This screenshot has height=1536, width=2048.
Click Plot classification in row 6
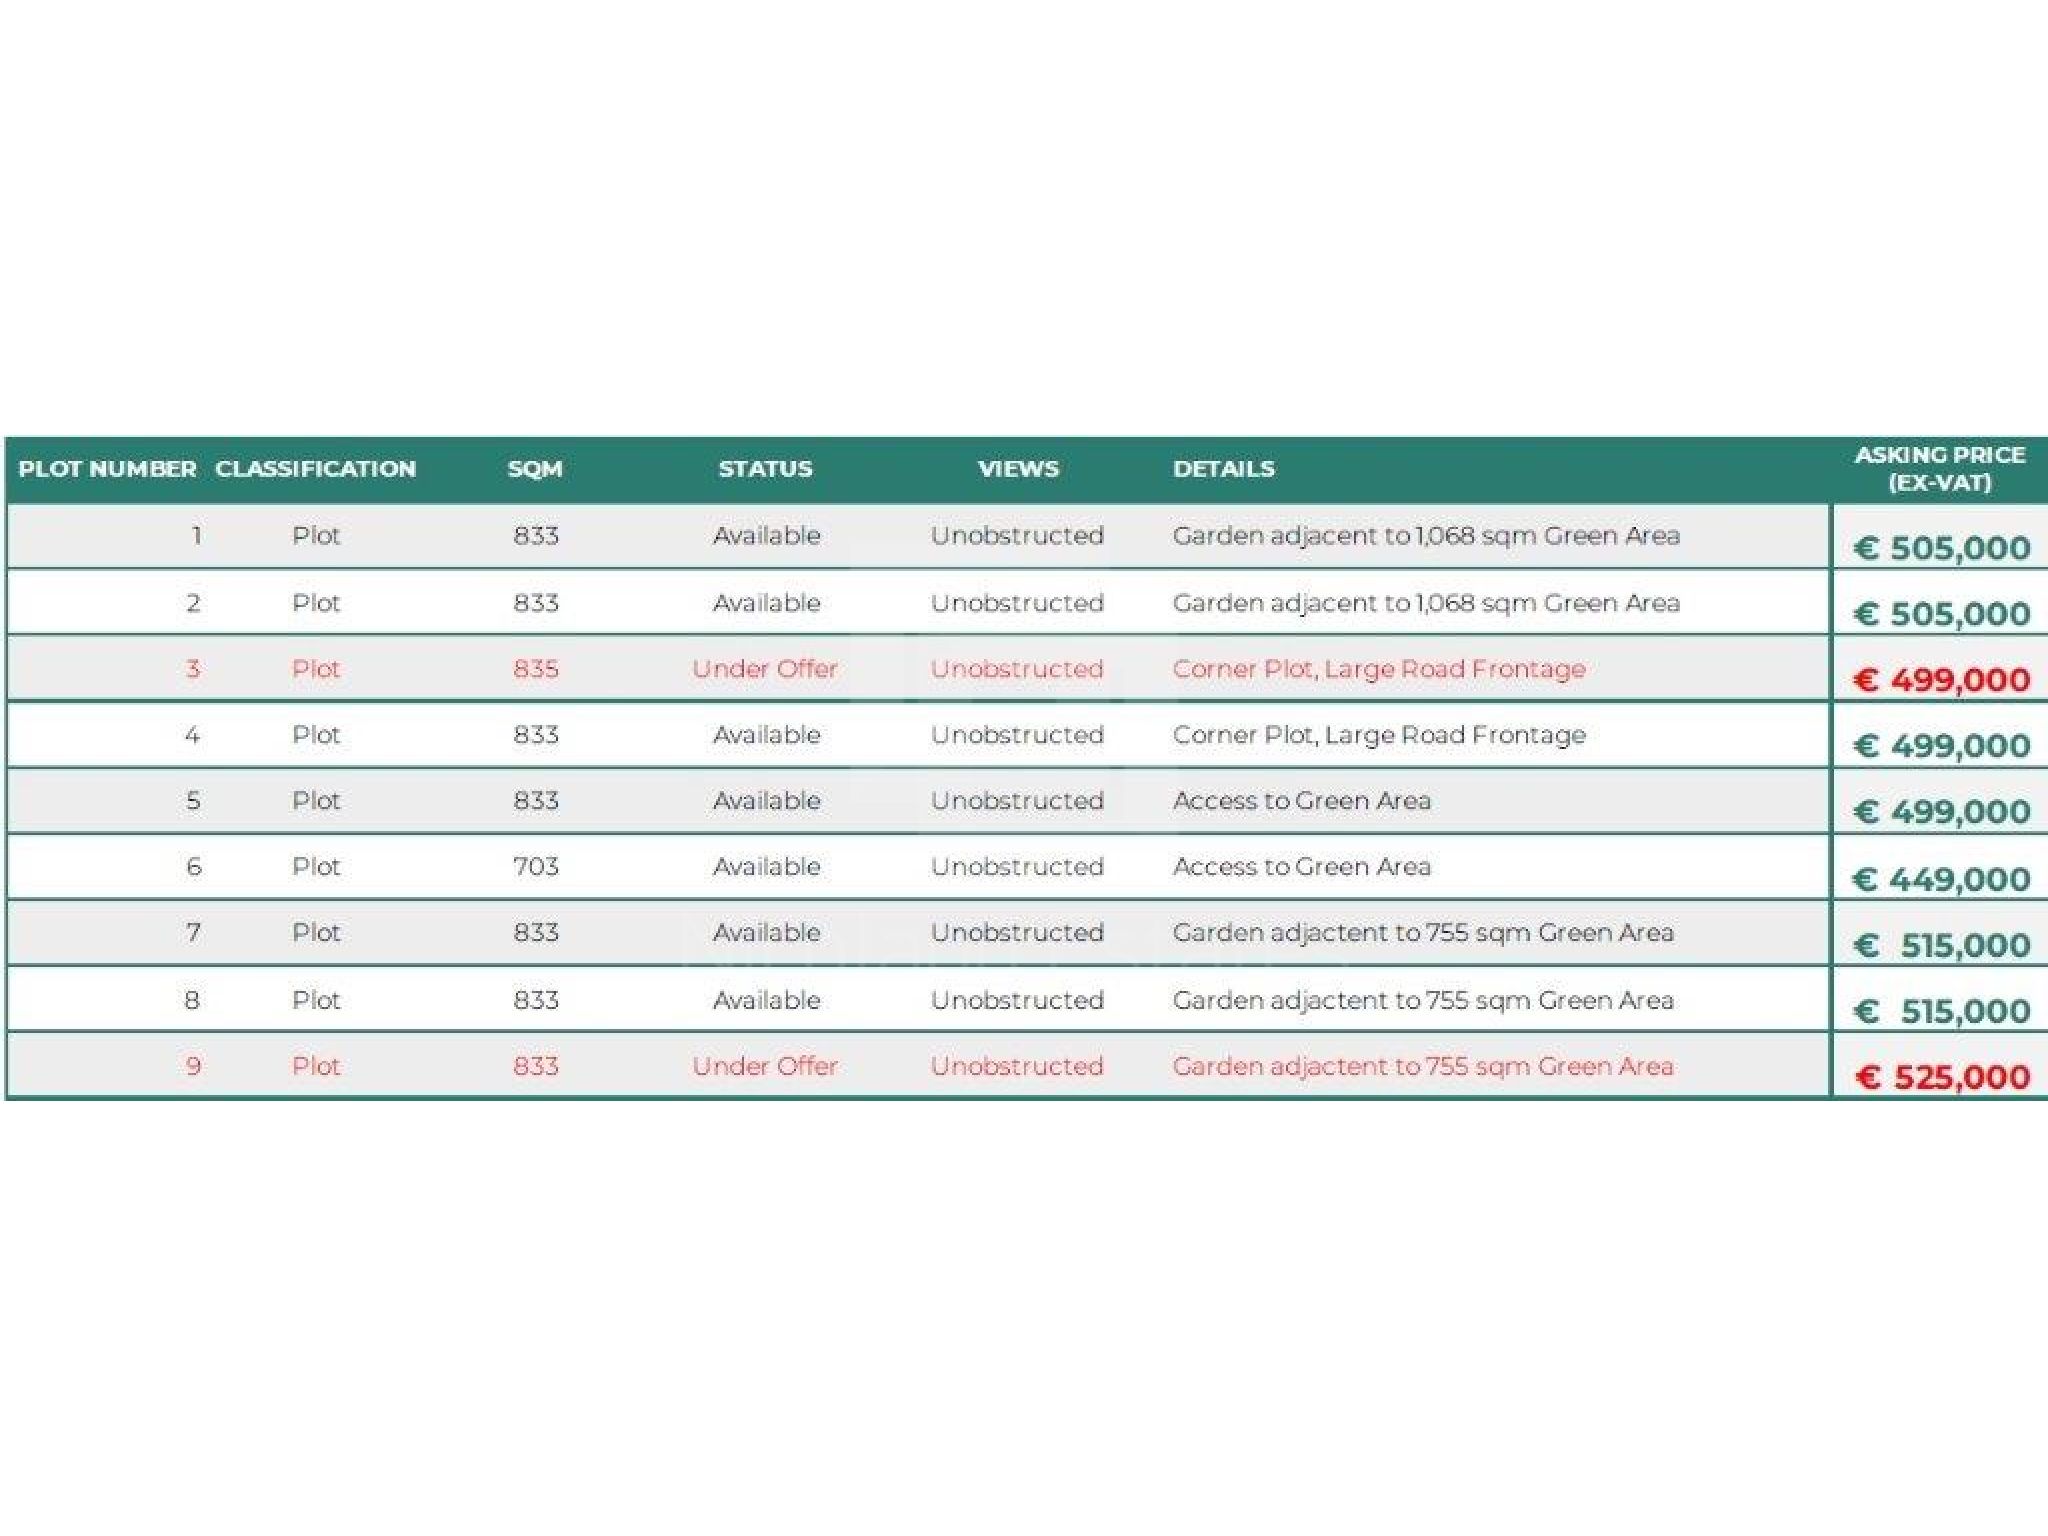pyautogui.click(x=316, y=867)
